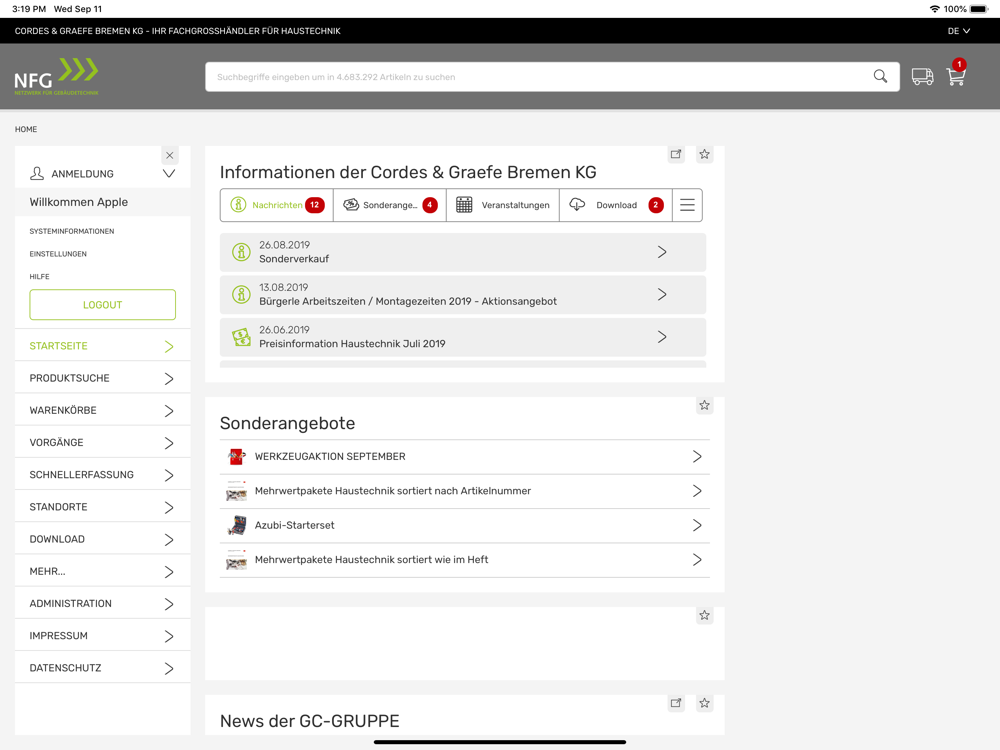Open the shopping cart icon

[956, 77]
